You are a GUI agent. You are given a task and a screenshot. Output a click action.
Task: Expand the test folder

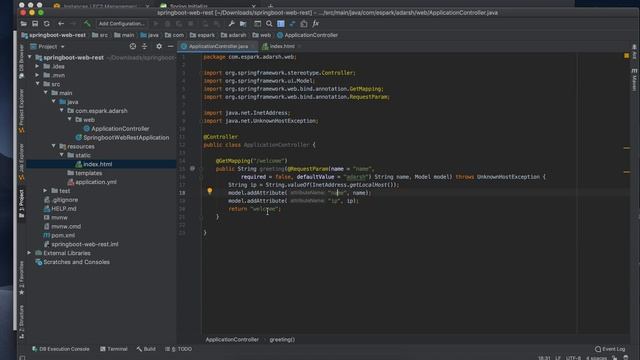(x=45, y=191)
